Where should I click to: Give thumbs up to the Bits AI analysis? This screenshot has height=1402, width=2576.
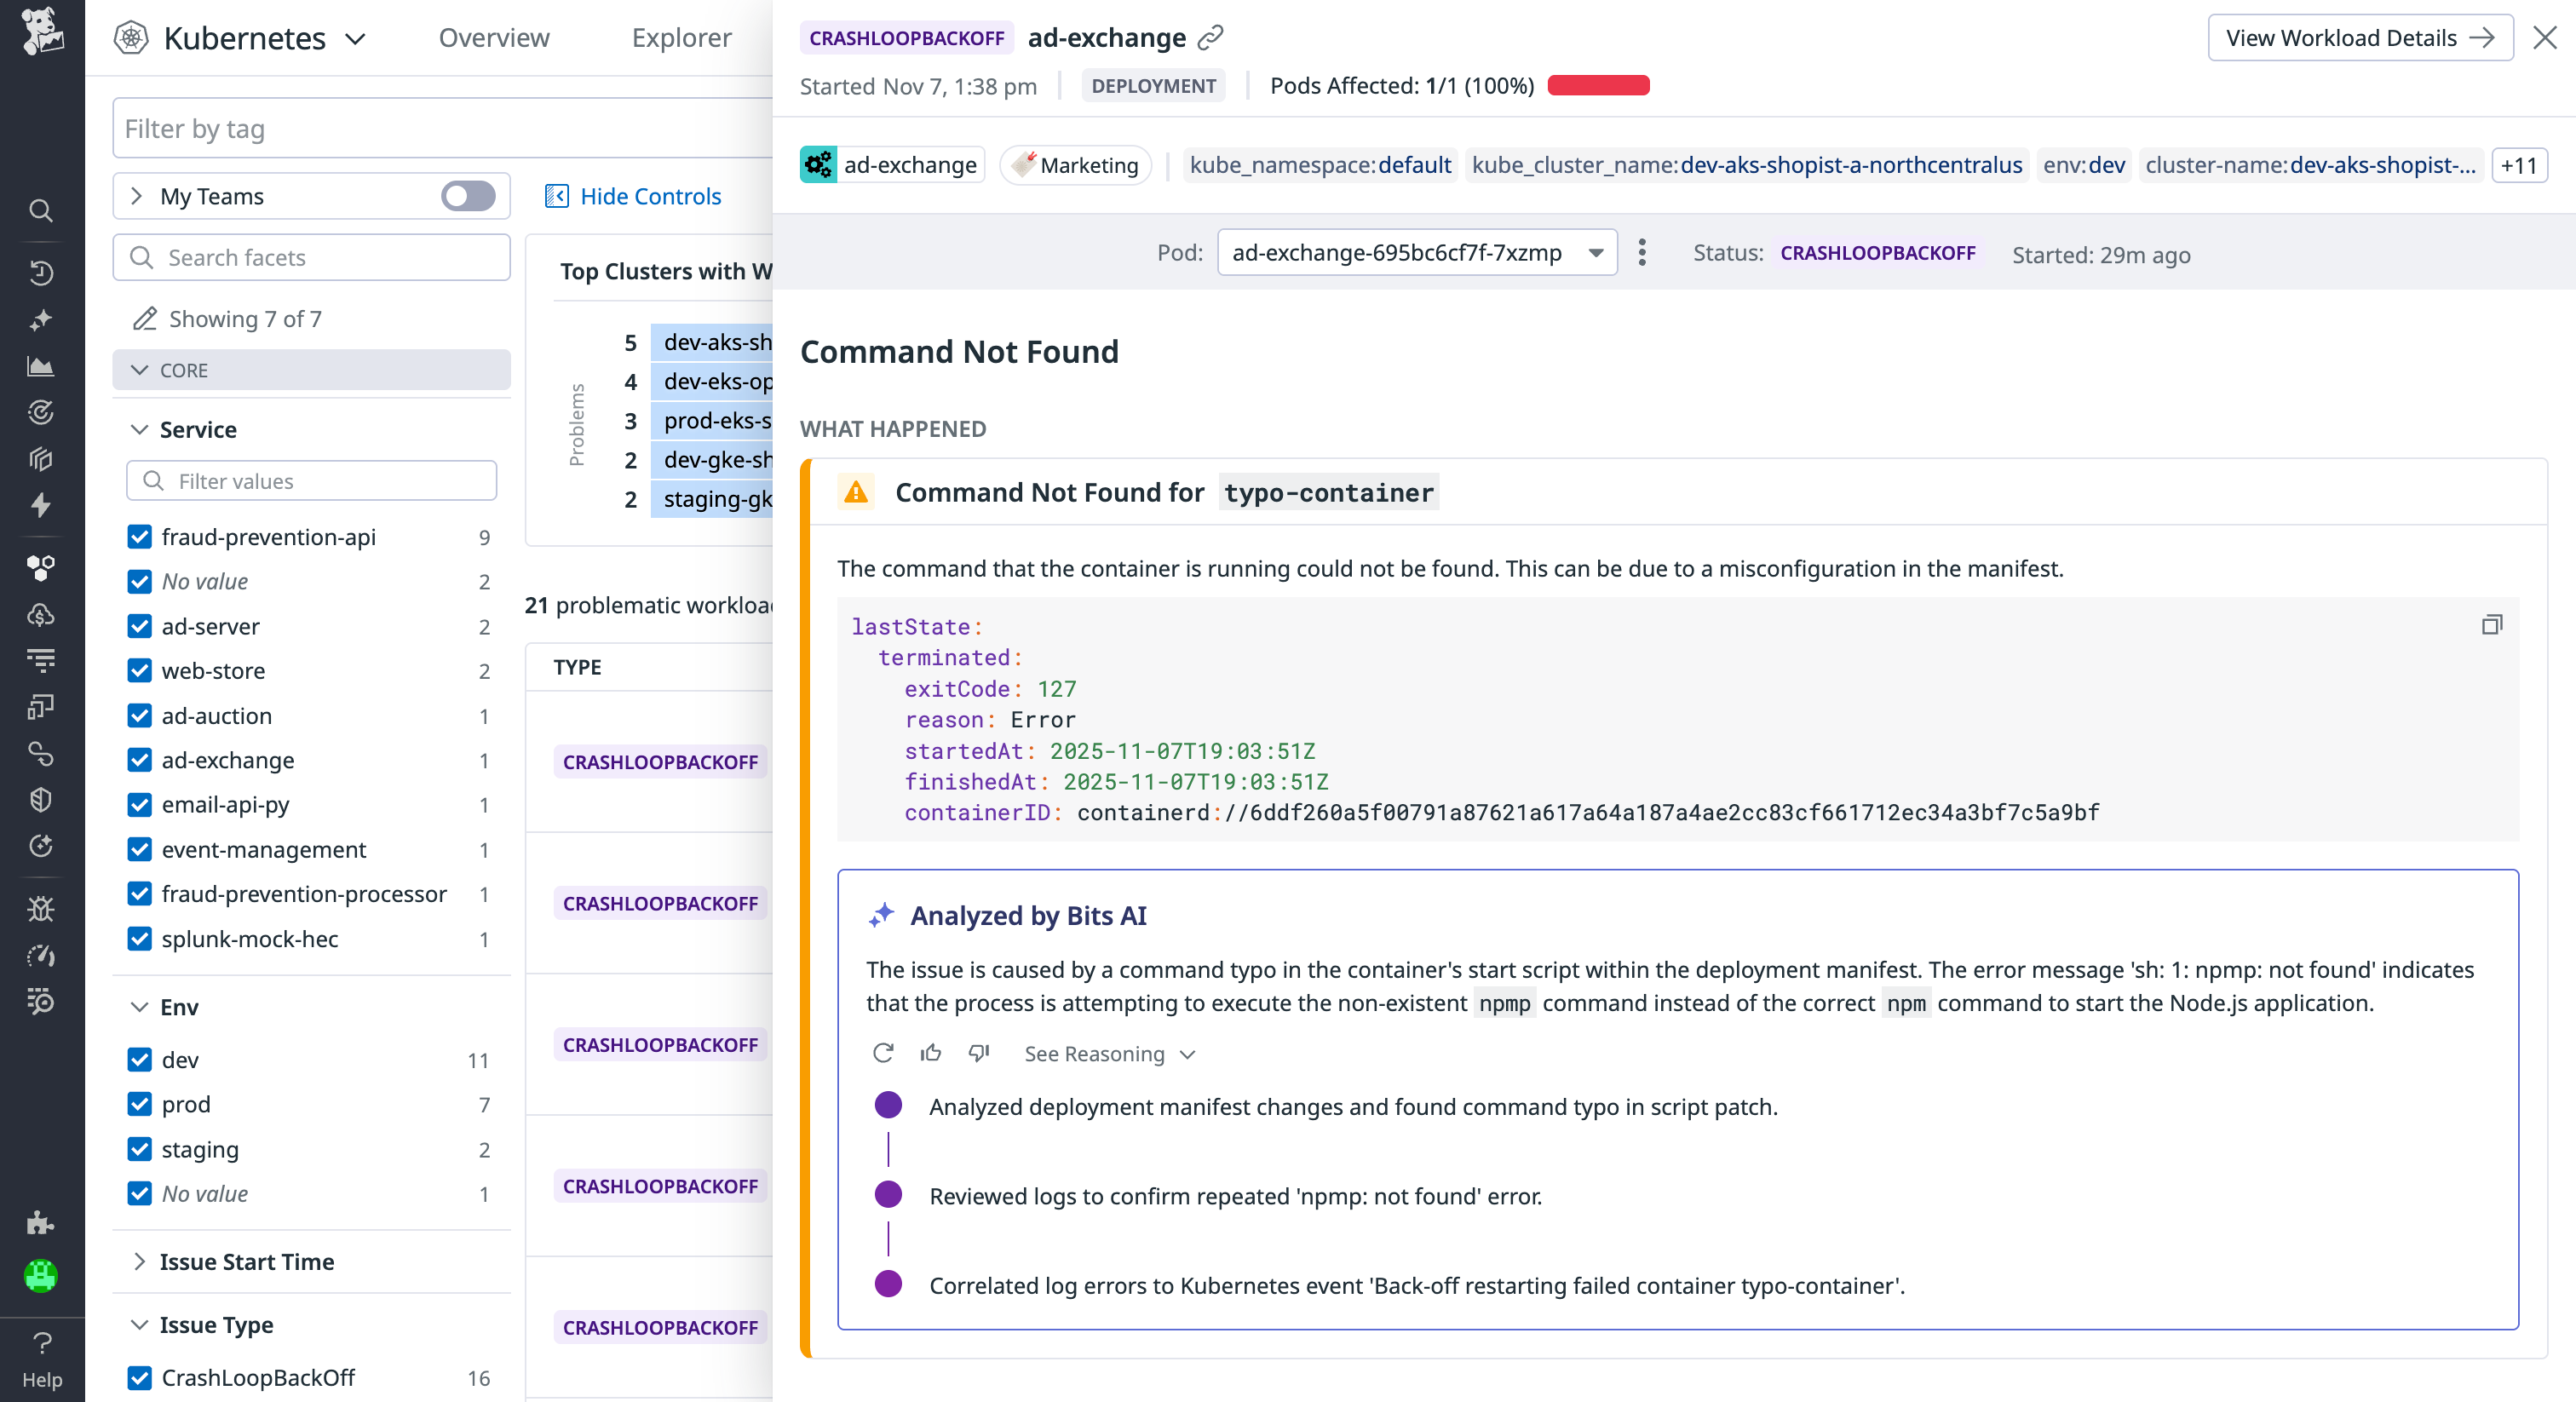tap(930, 1053)
